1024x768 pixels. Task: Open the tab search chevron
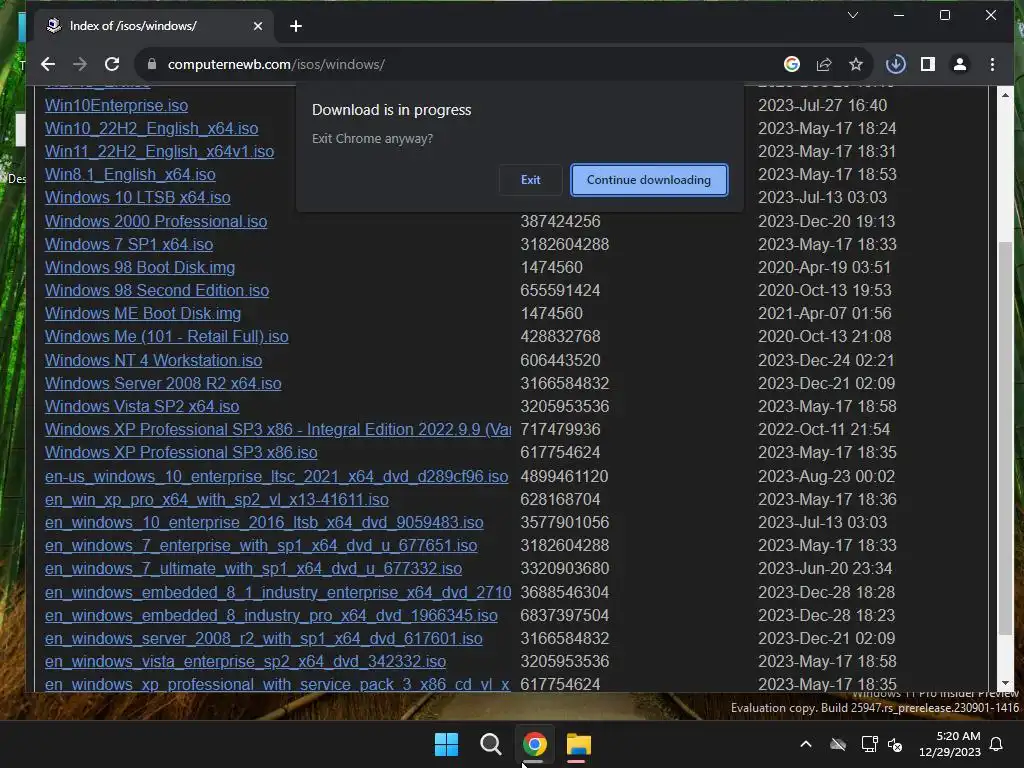(853, 15)
